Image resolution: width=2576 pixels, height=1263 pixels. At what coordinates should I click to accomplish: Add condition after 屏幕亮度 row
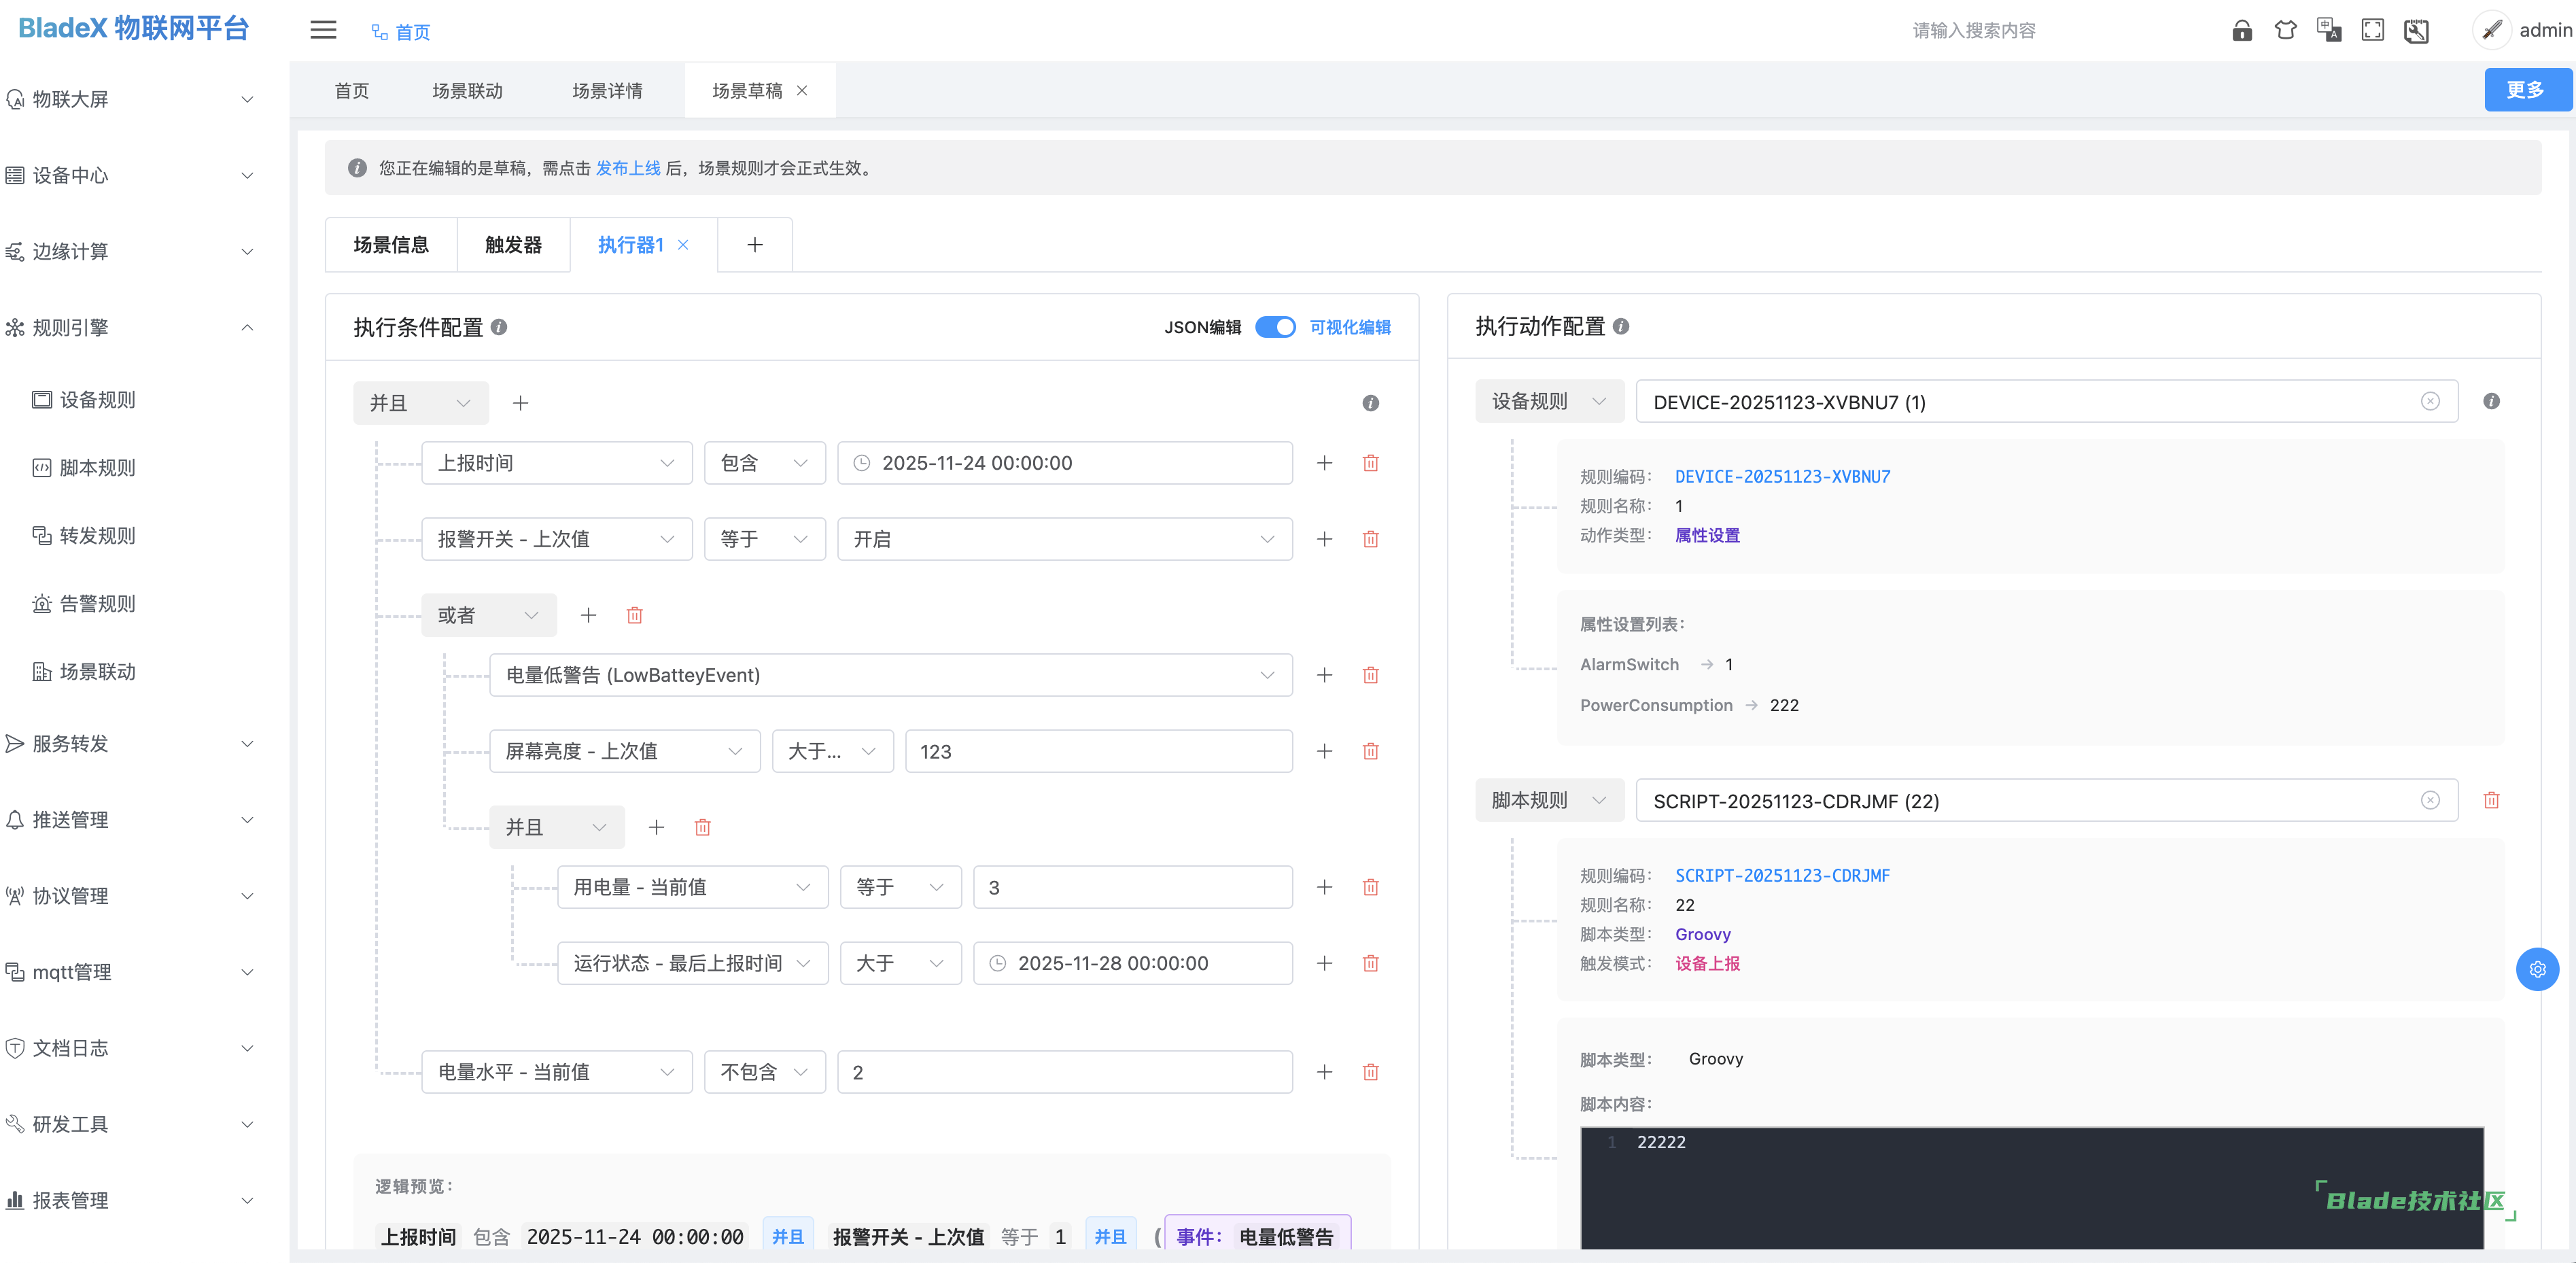pos(1324,751)
